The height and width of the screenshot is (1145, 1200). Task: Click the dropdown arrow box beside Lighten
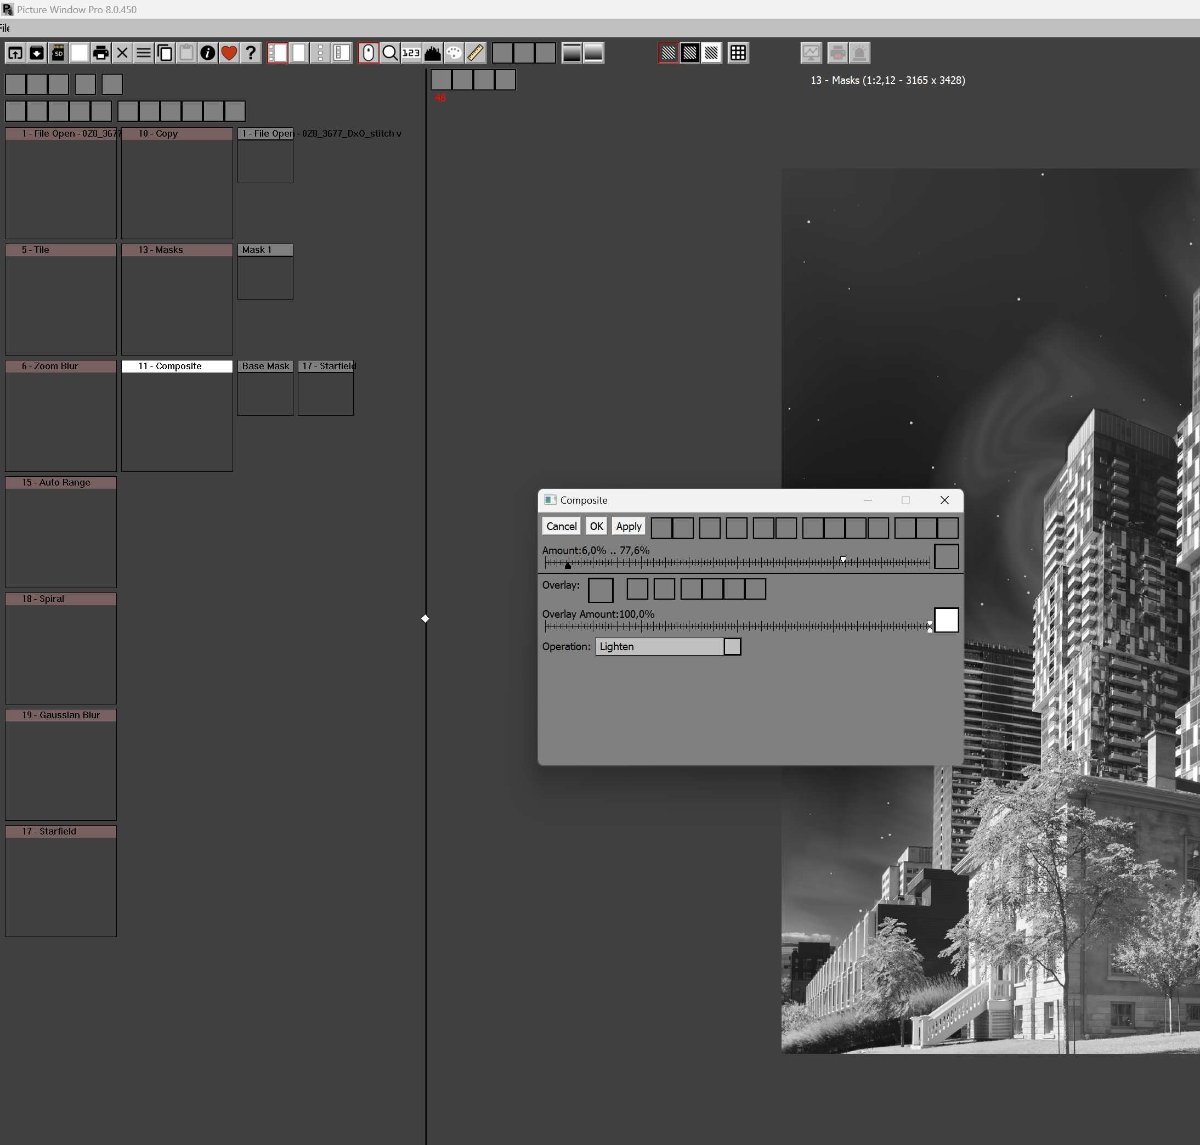pos(732,647)
